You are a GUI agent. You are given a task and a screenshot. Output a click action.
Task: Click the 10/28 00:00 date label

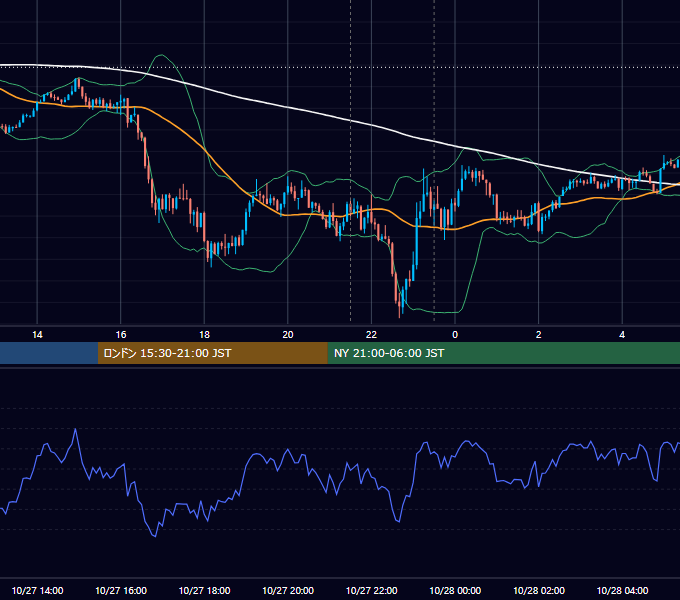(x=455, y=590)
